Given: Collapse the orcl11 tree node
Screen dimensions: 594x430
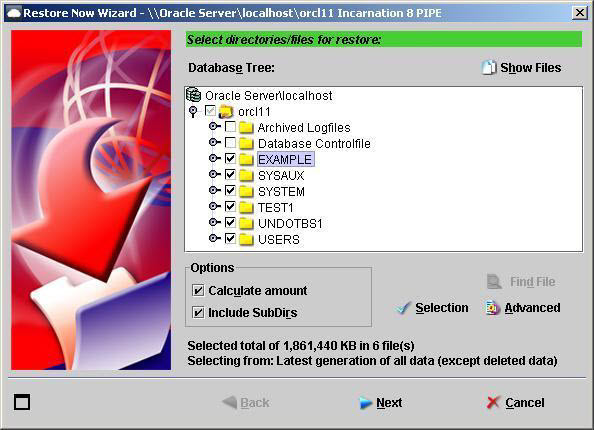Looking at the screenshot, I should [193, 111].
